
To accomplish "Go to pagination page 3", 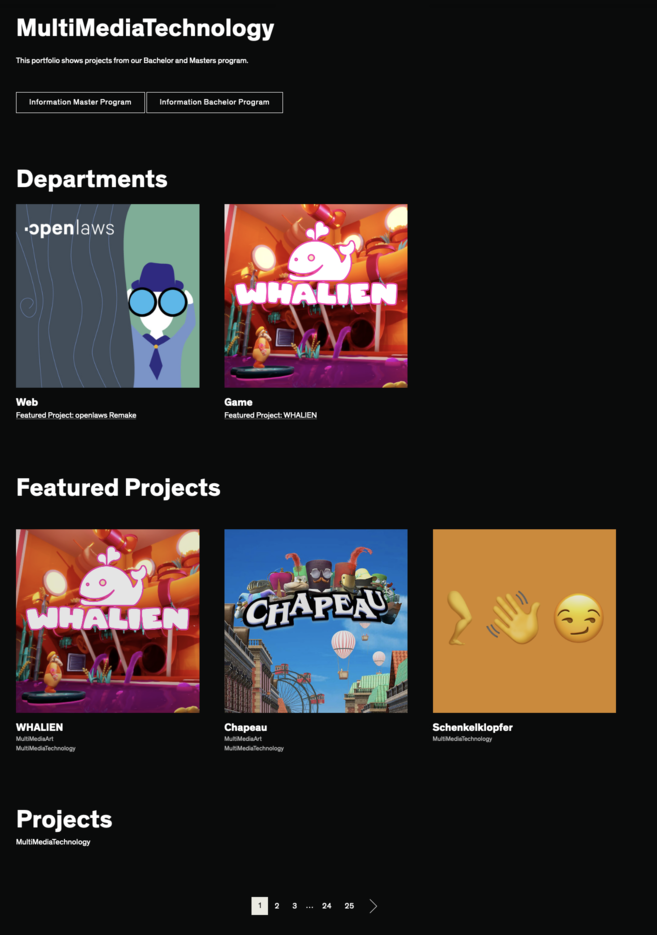I will click(x=295, y=906).
